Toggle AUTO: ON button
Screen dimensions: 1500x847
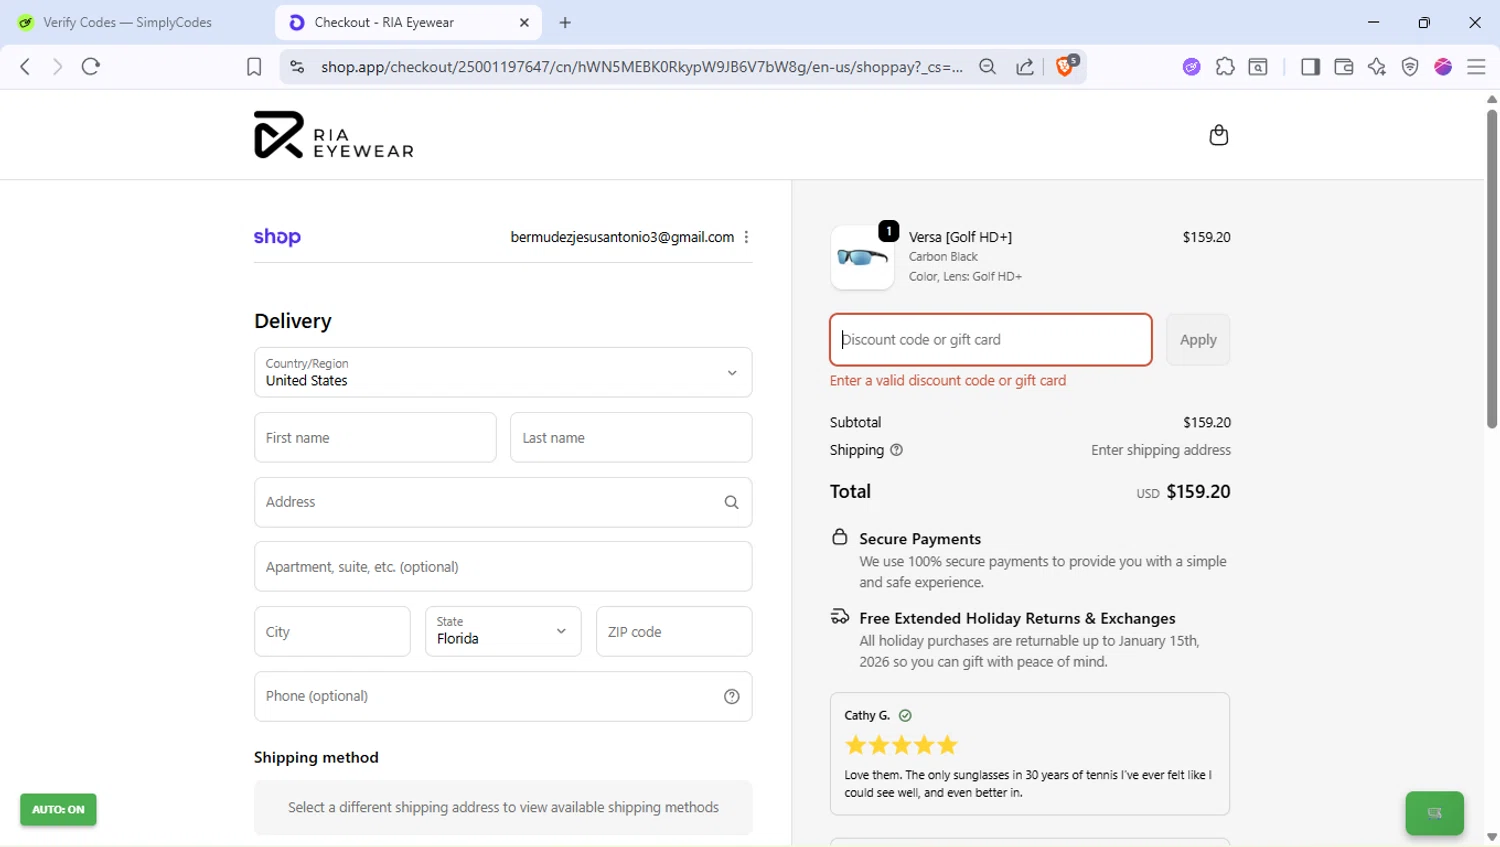(x=58, y=809)
